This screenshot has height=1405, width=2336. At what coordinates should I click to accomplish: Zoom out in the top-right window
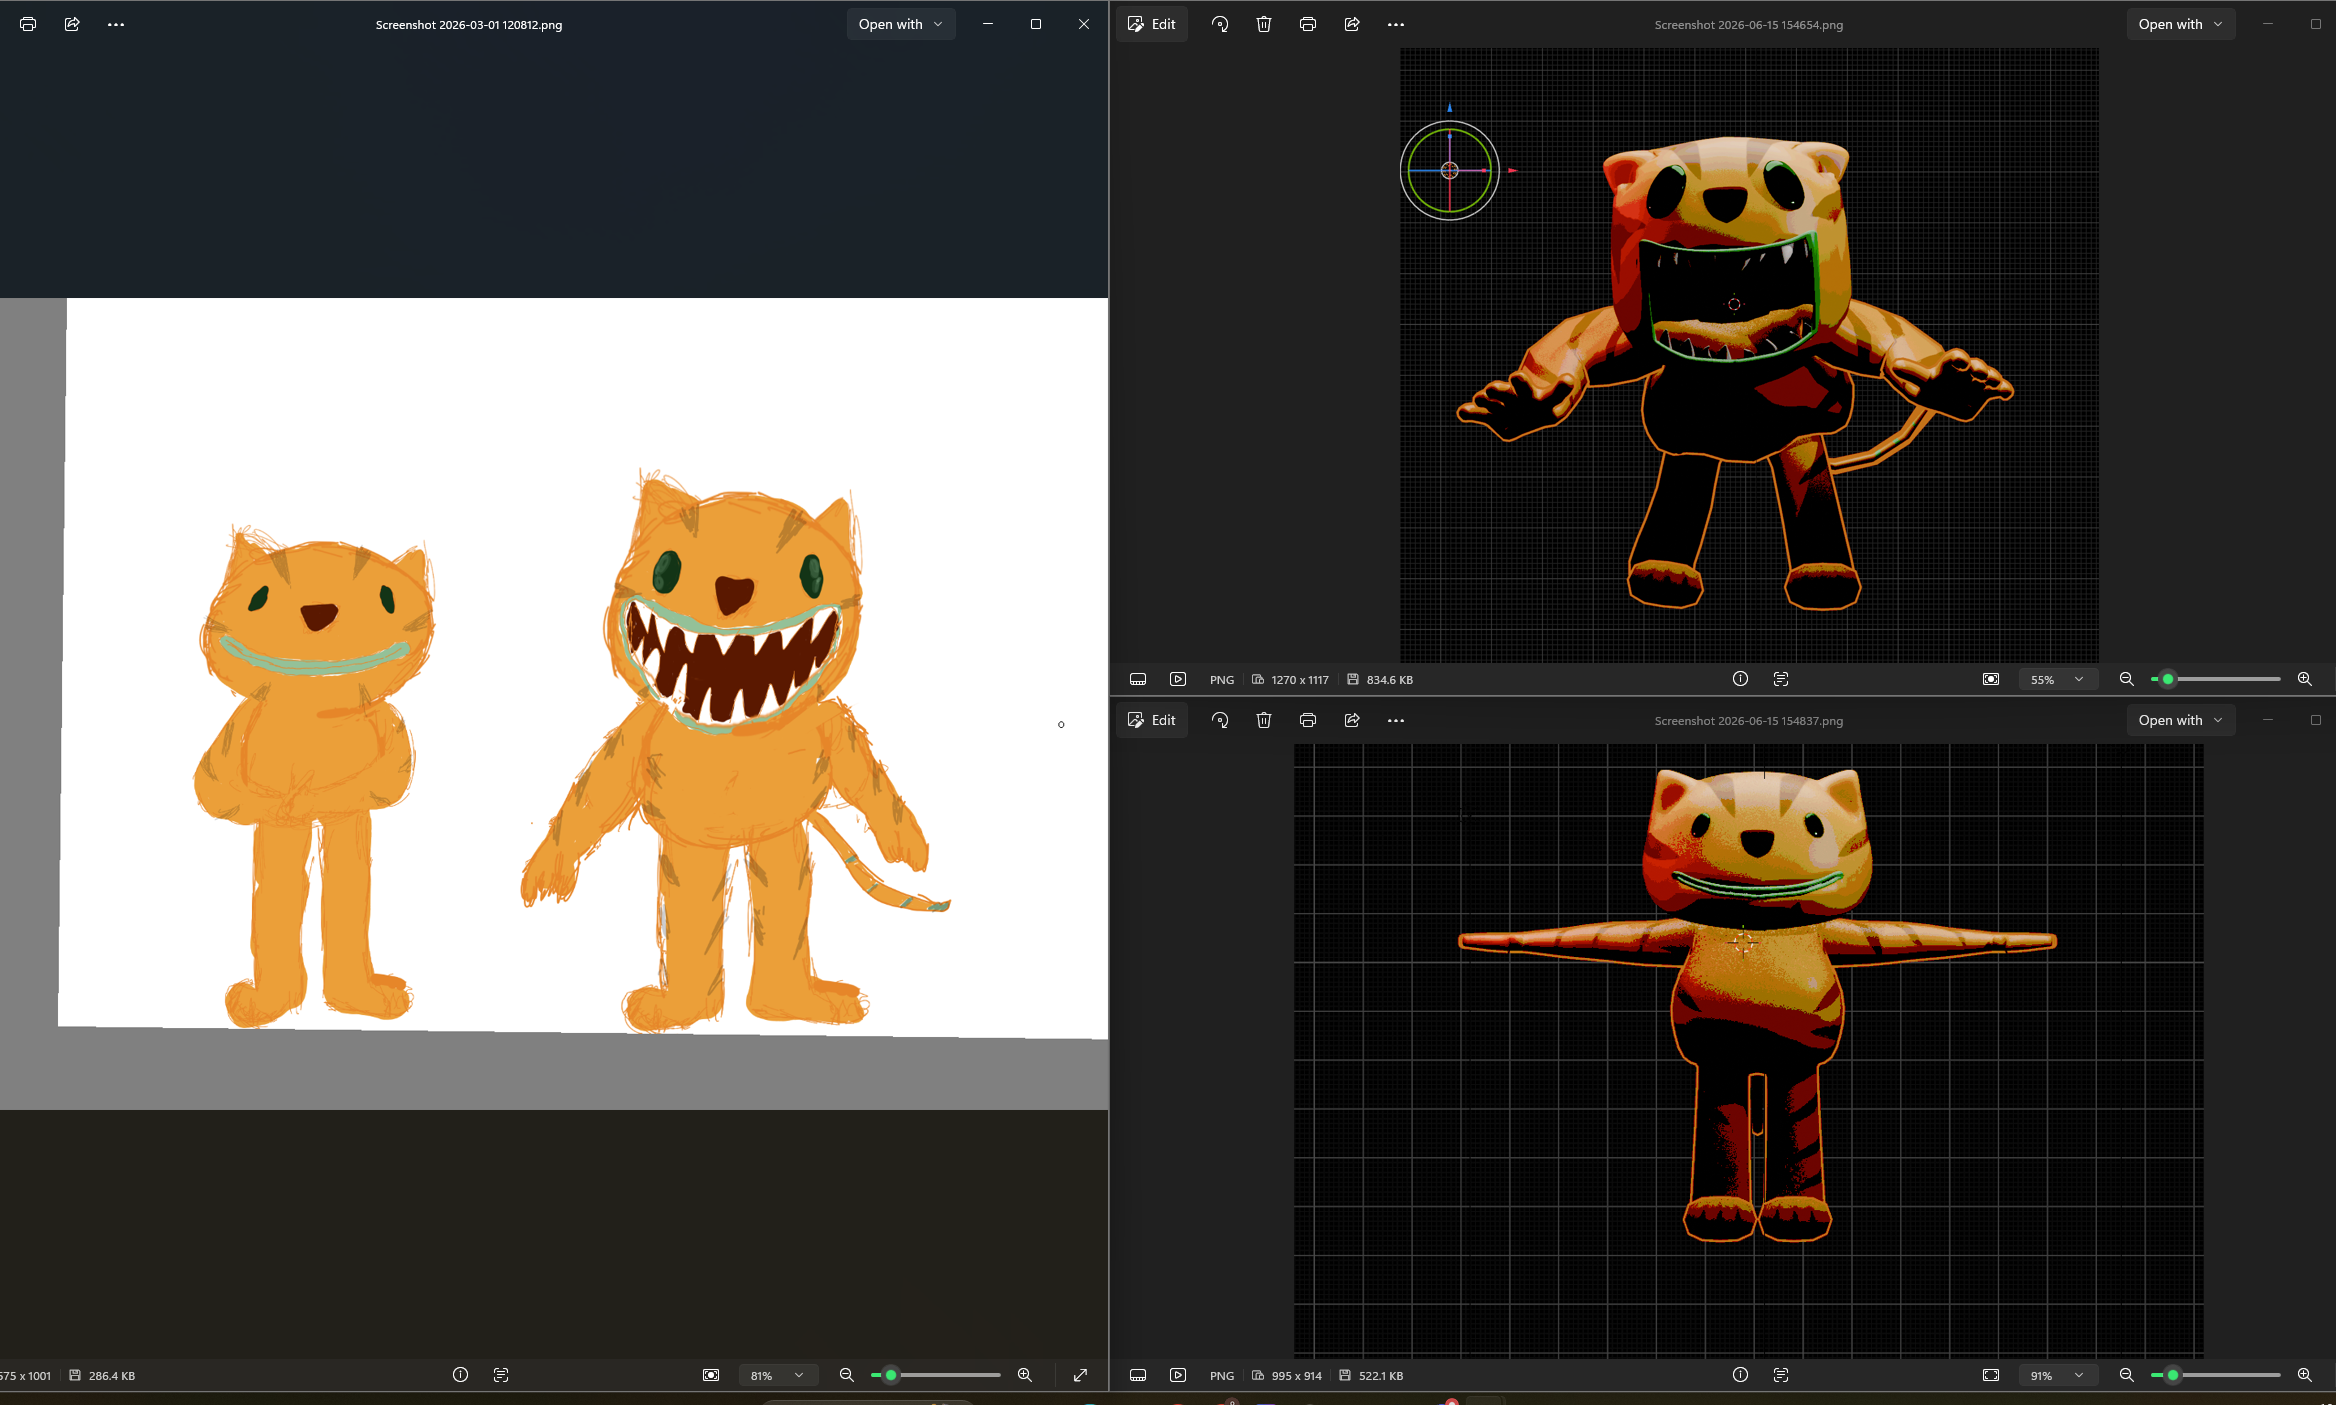pyautogui.click(x=2127, y=679)
